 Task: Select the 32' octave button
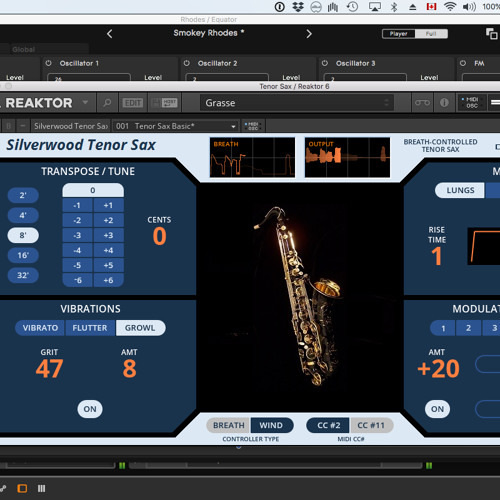23,275
